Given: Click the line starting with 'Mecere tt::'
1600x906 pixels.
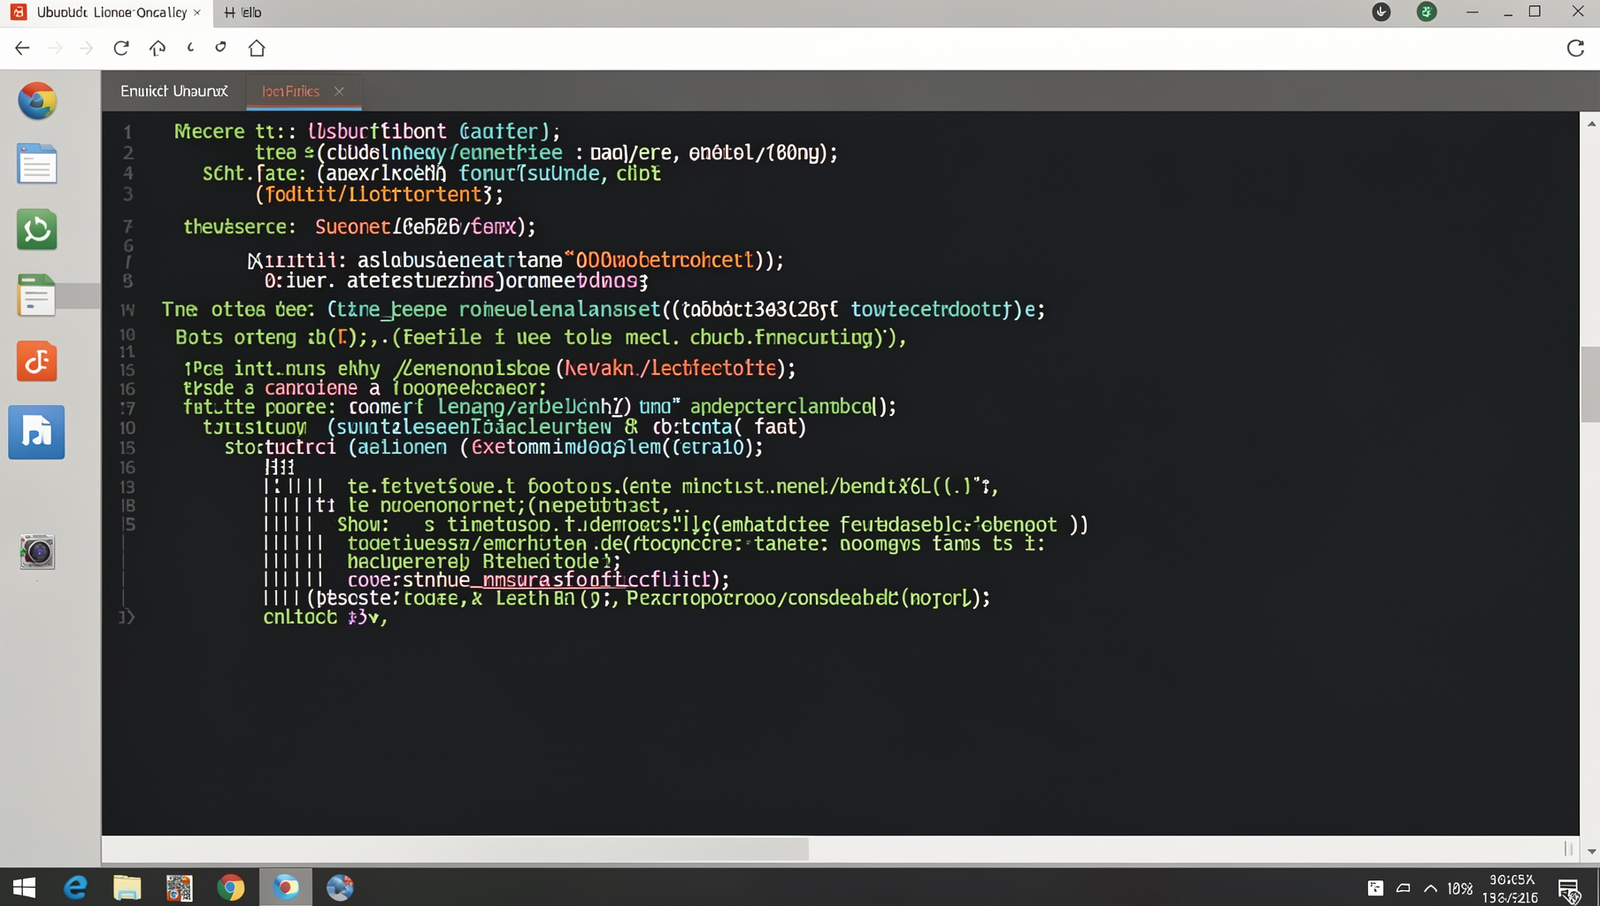Looking at the screenshot, I should [367, 131].
